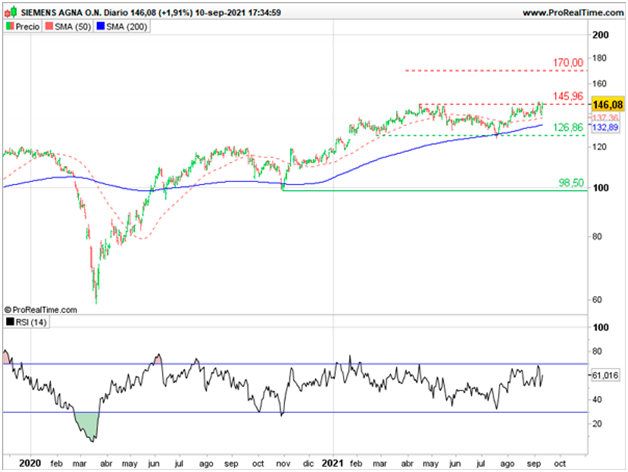Click the 200 price scale label
The width and height of the screenshot is (628, 472).
(x=600, y=35)
